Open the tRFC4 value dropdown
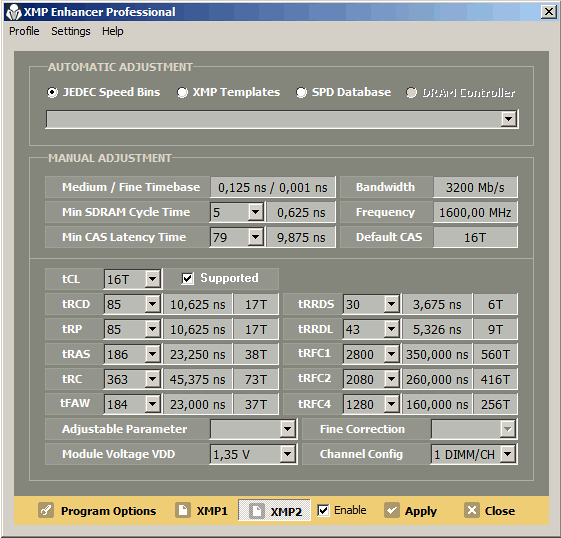Screen dimensions: 561x538 (x=391, y=404)
